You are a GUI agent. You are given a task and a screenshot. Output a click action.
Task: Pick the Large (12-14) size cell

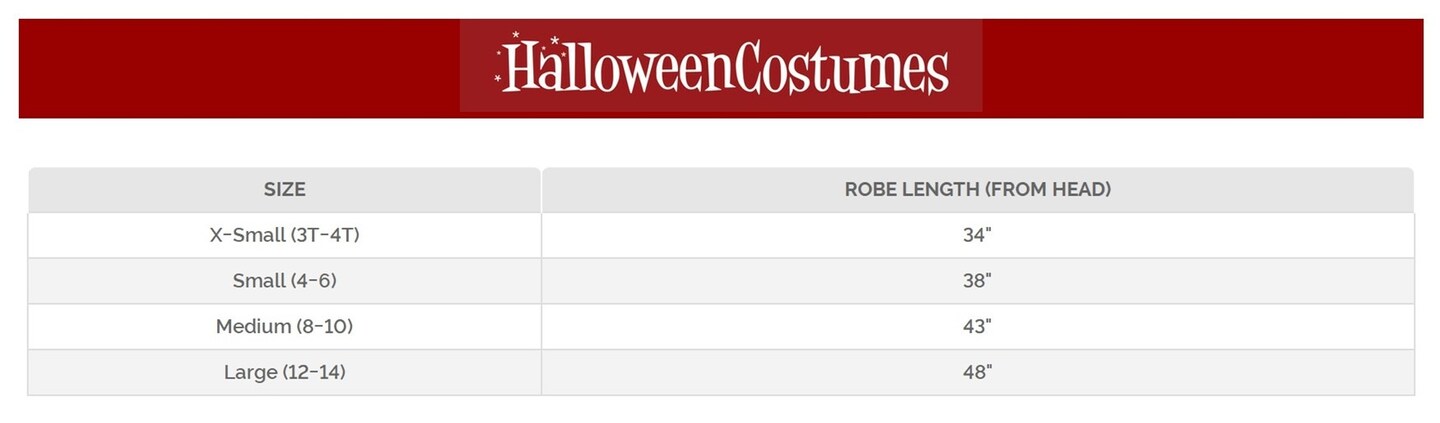[285, 373]
